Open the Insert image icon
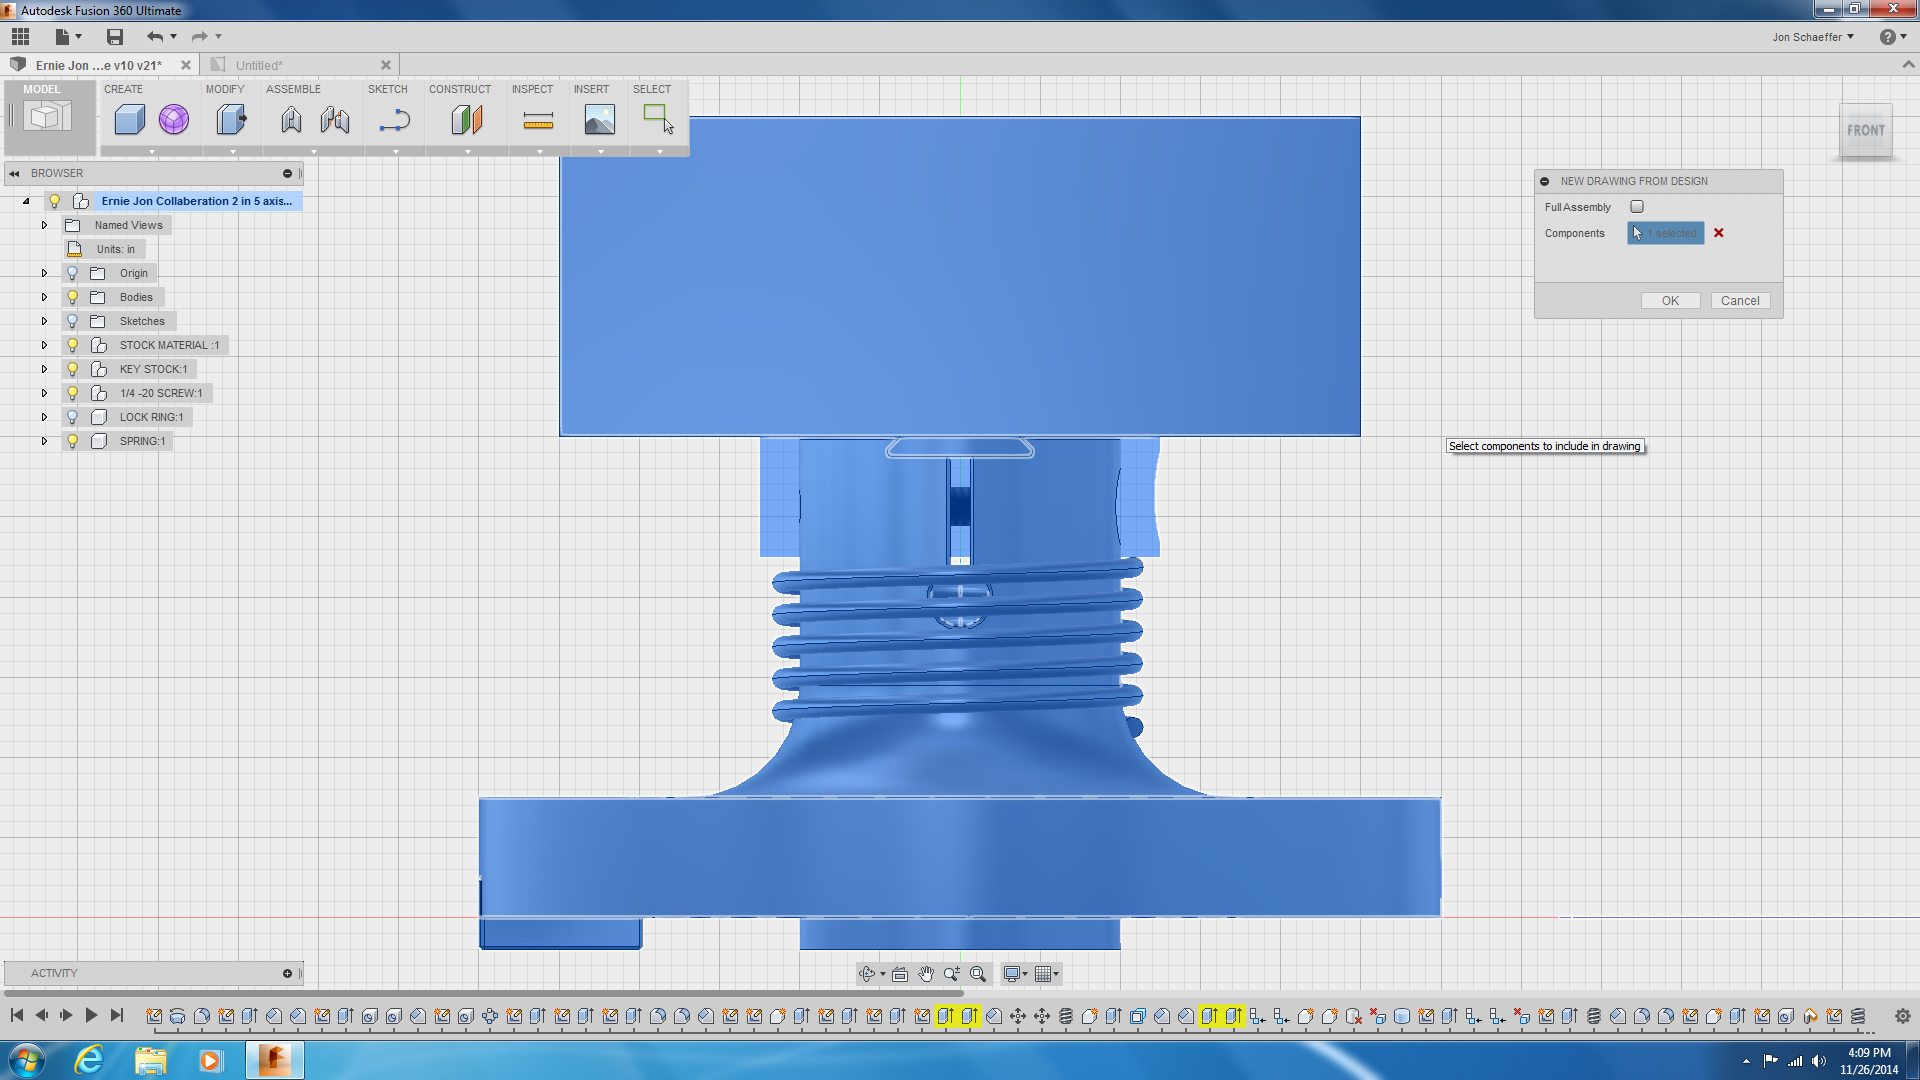1920x1080 pixels. (x=599, y=120)
